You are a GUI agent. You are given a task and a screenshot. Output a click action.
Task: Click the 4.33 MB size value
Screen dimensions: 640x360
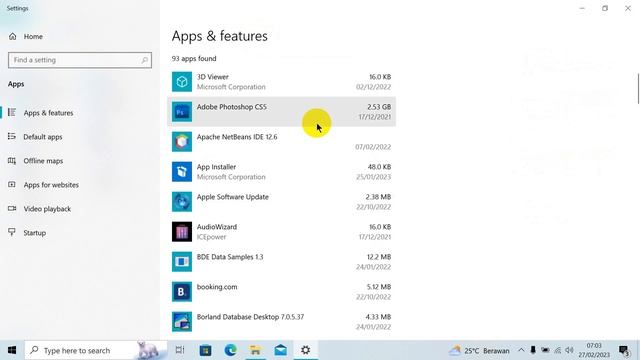click(379, 317)
